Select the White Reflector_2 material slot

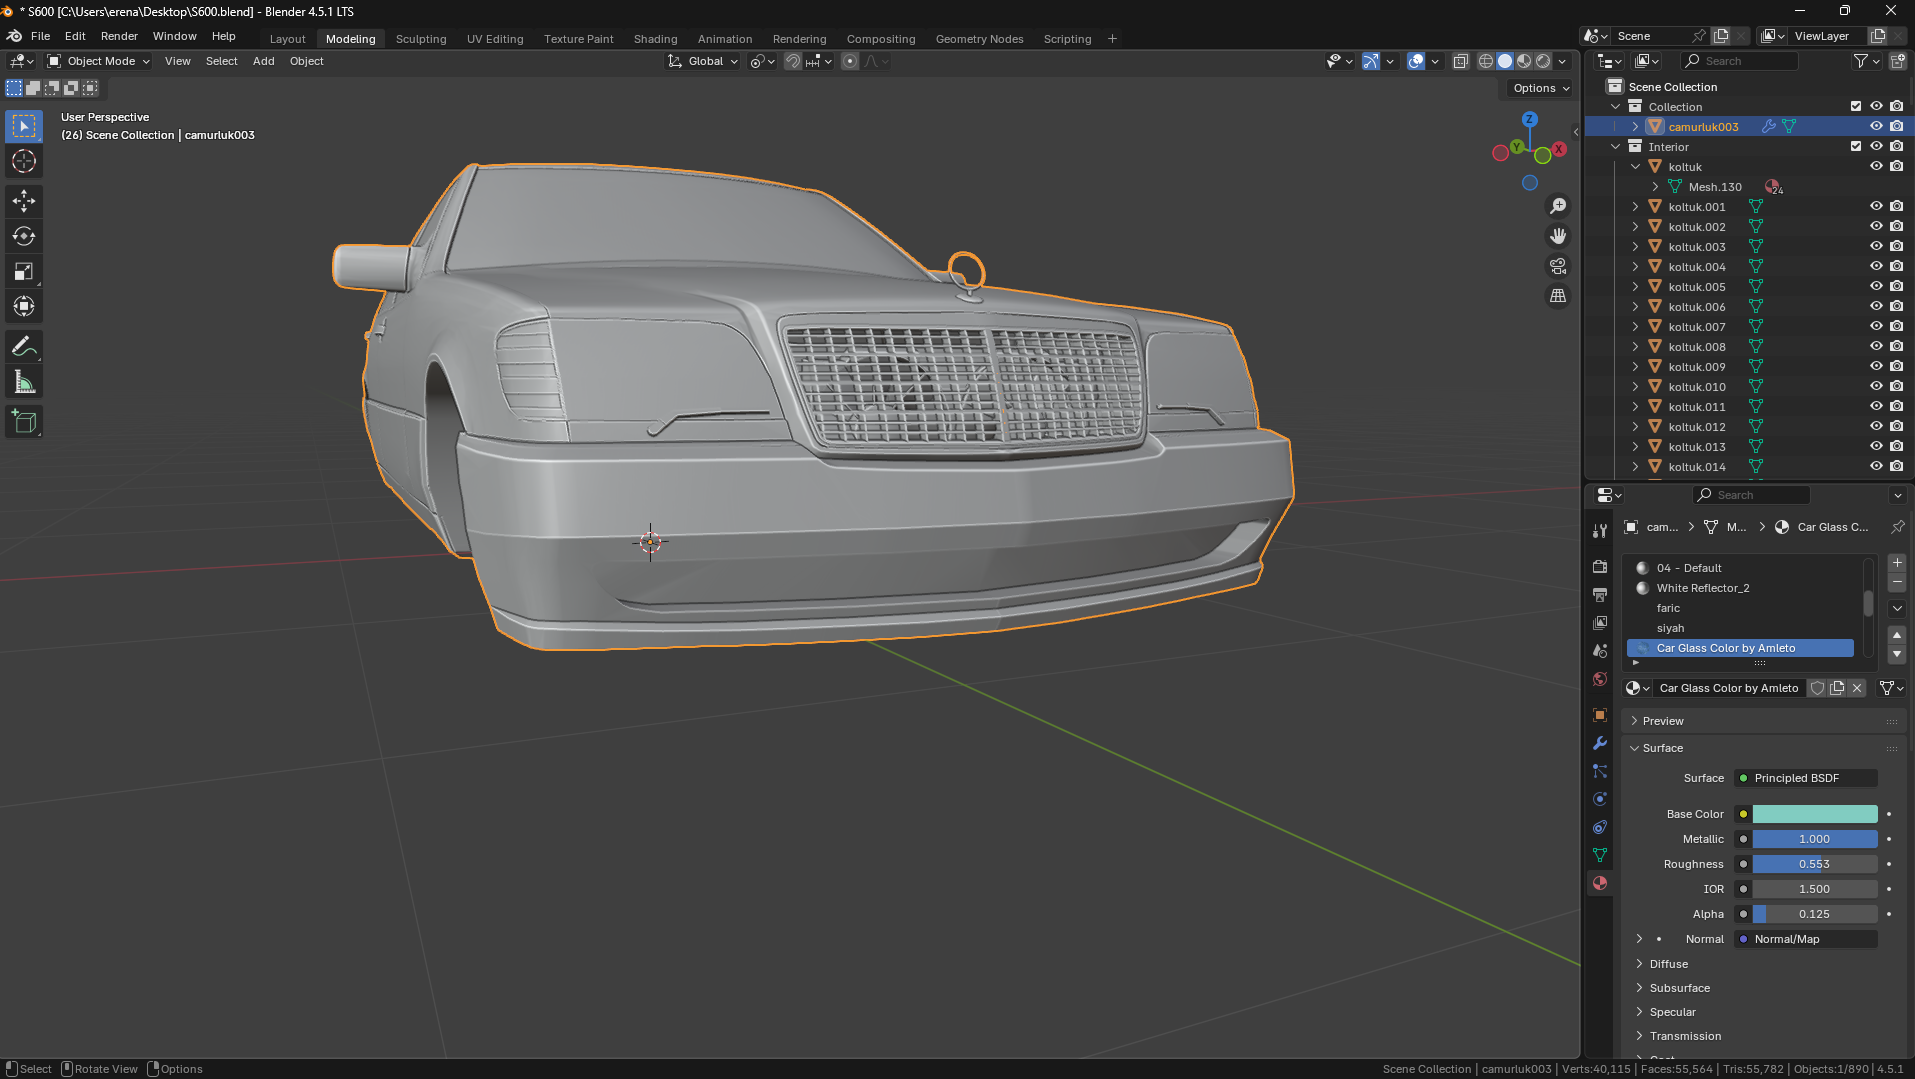click(x=1702, y=588)
